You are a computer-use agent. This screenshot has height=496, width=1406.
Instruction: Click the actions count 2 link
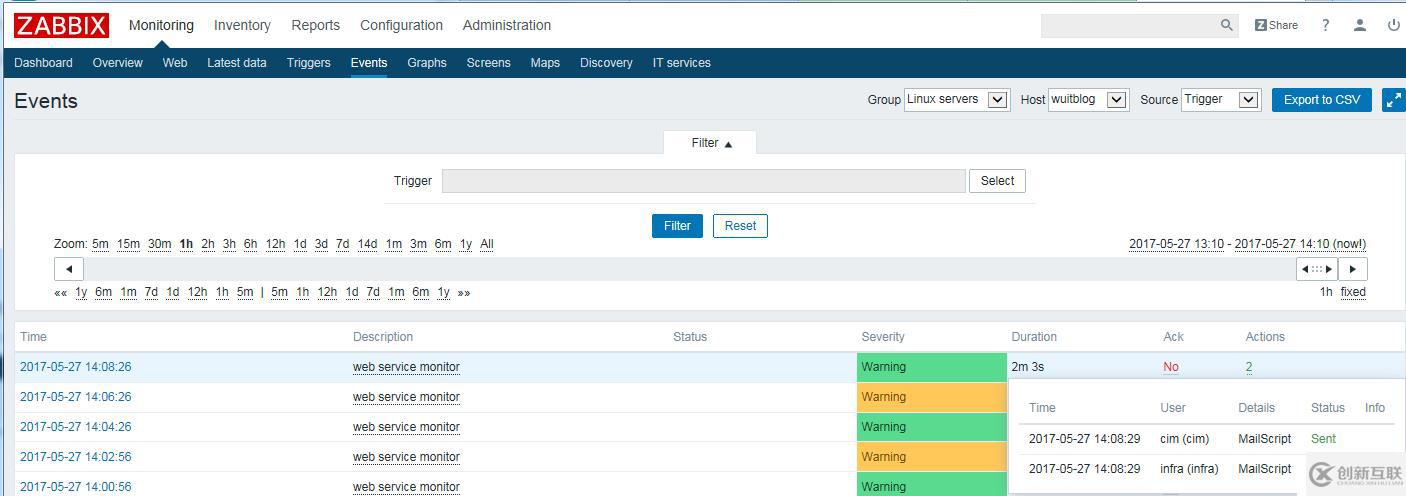tap(1249, 367)
